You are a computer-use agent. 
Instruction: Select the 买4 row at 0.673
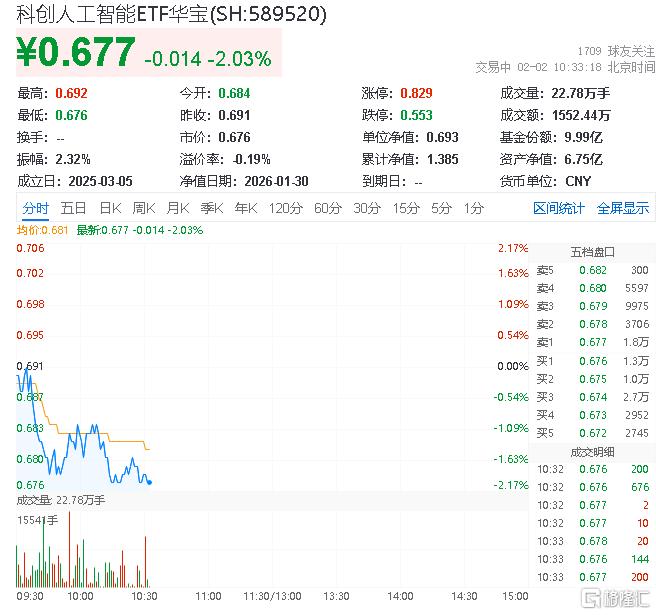[x=592, y=415]
